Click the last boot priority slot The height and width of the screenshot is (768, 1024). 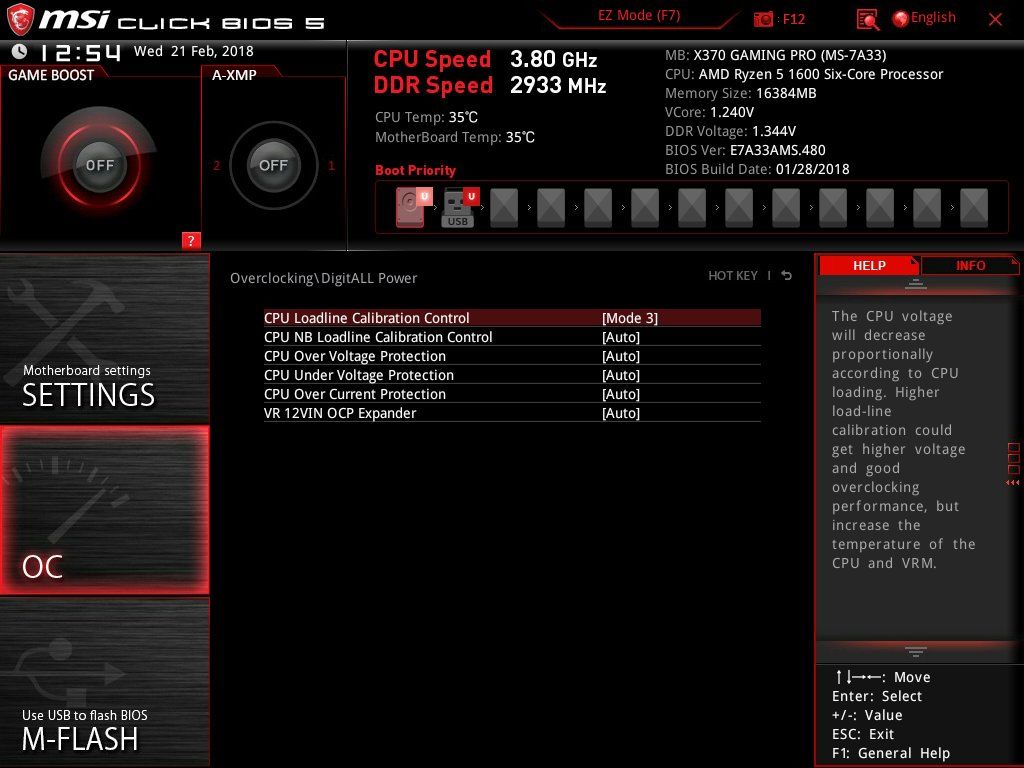click(x=974, y=208)
